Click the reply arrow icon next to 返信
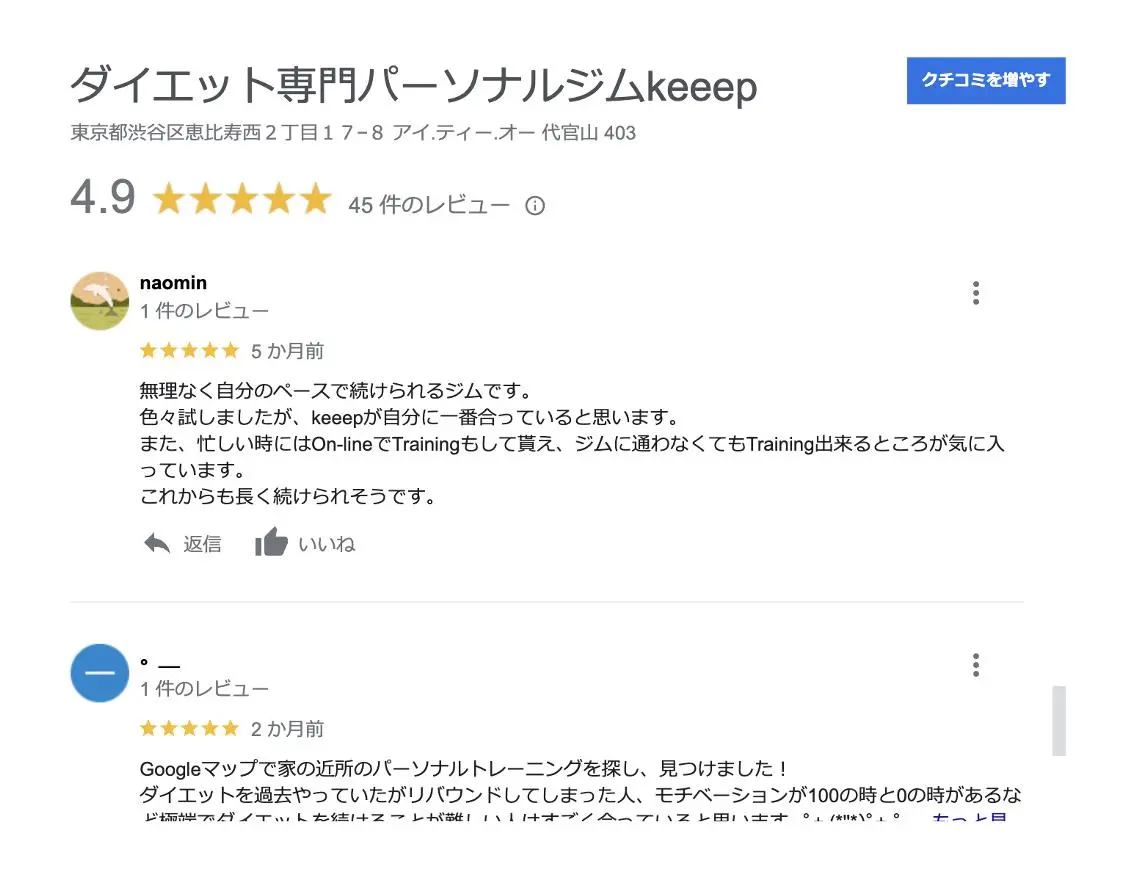The width and height of the screenshot is (1136, 876). [156, 543]
